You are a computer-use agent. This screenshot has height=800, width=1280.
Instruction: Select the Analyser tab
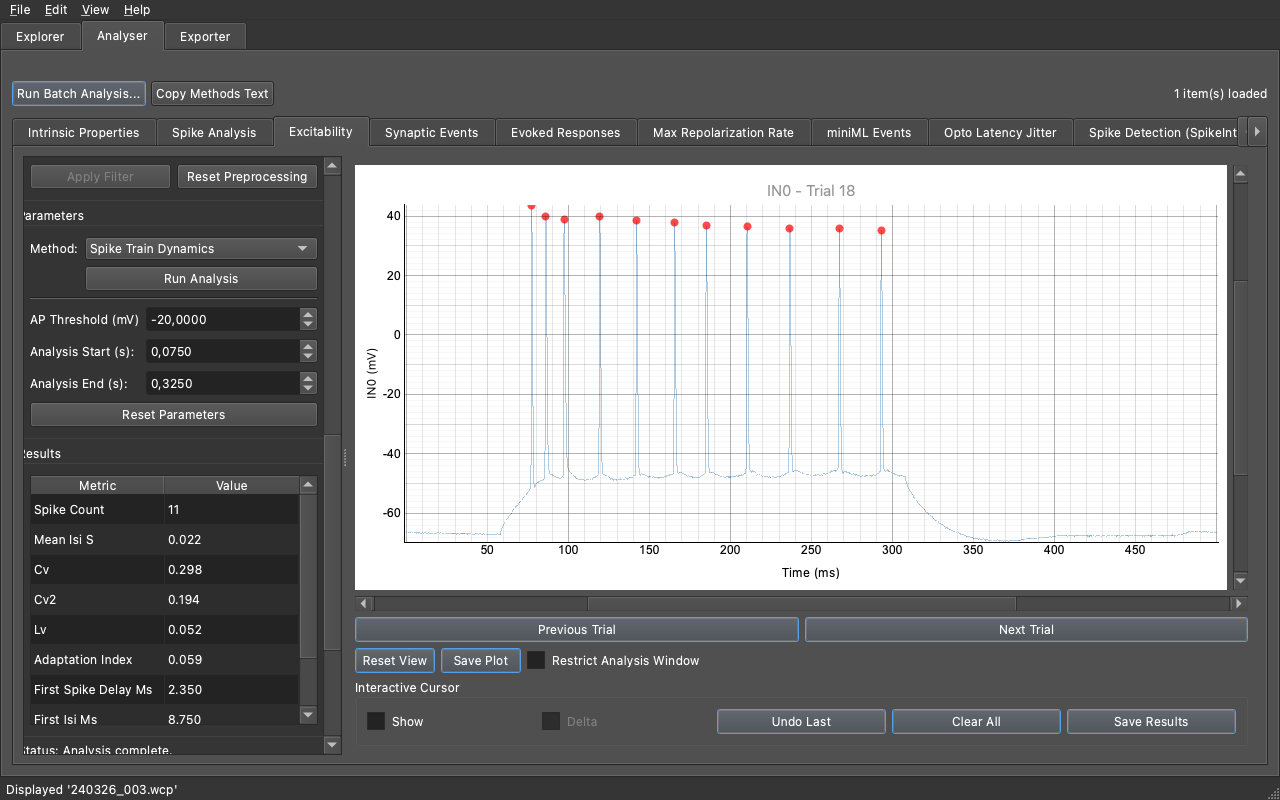122,36
